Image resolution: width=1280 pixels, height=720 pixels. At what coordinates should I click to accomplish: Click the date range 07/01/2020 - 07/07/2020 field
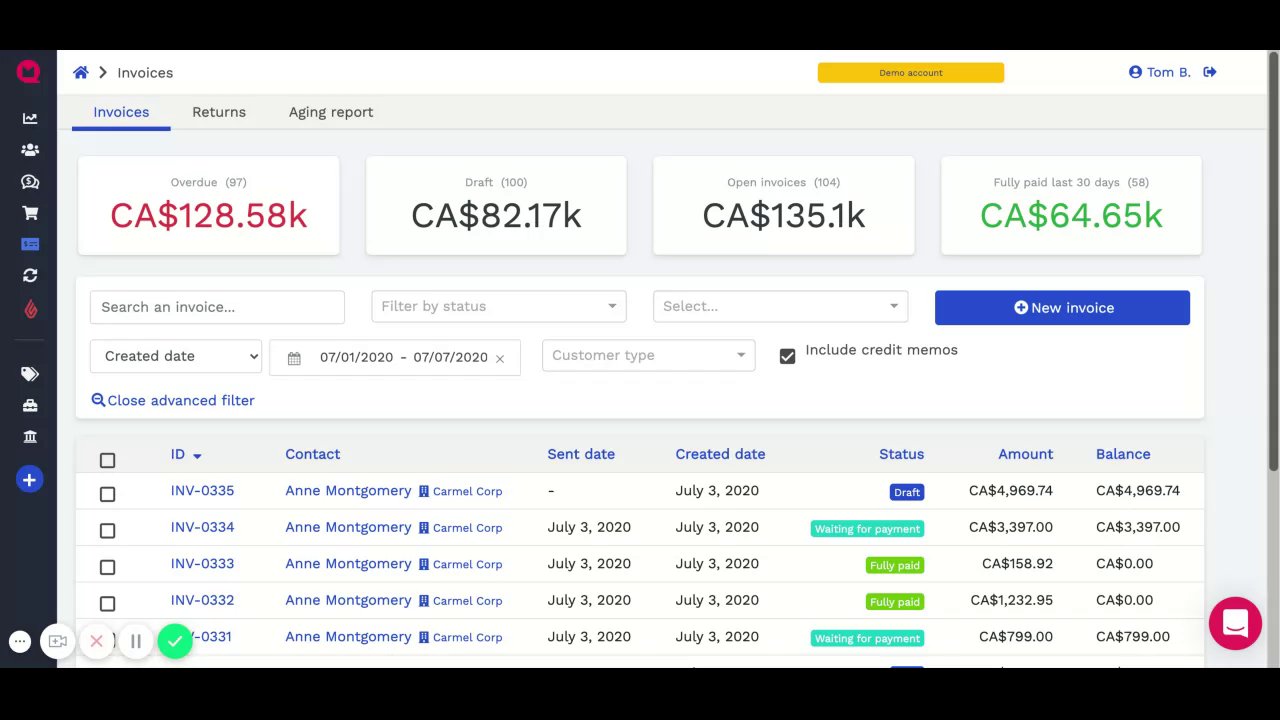coord(396,357)
